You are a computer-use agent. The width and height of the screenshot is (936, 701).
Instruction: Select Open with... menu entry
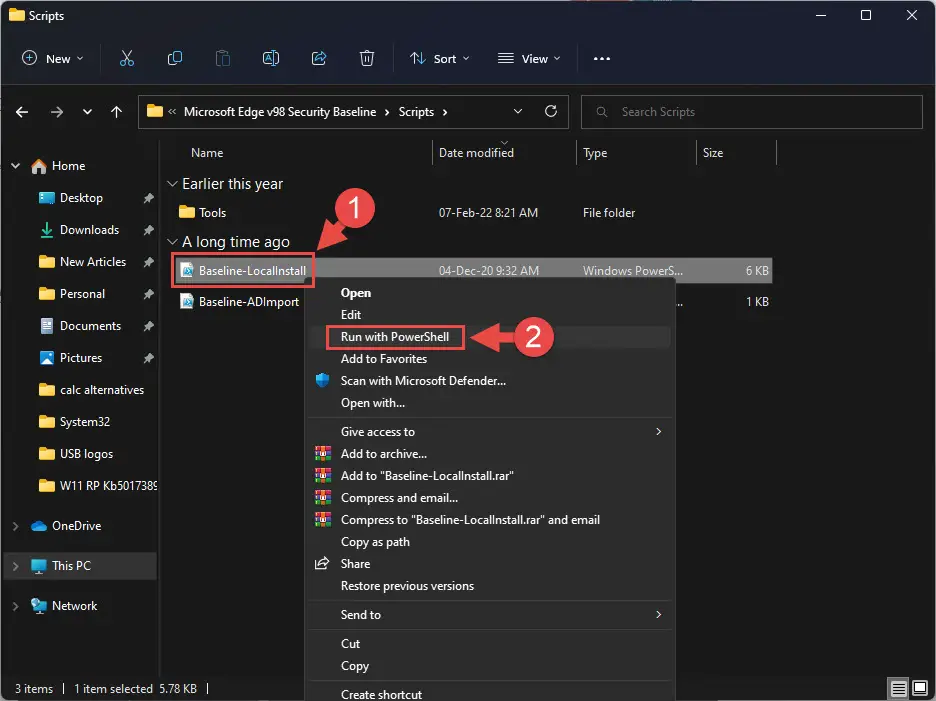[489, 403]
